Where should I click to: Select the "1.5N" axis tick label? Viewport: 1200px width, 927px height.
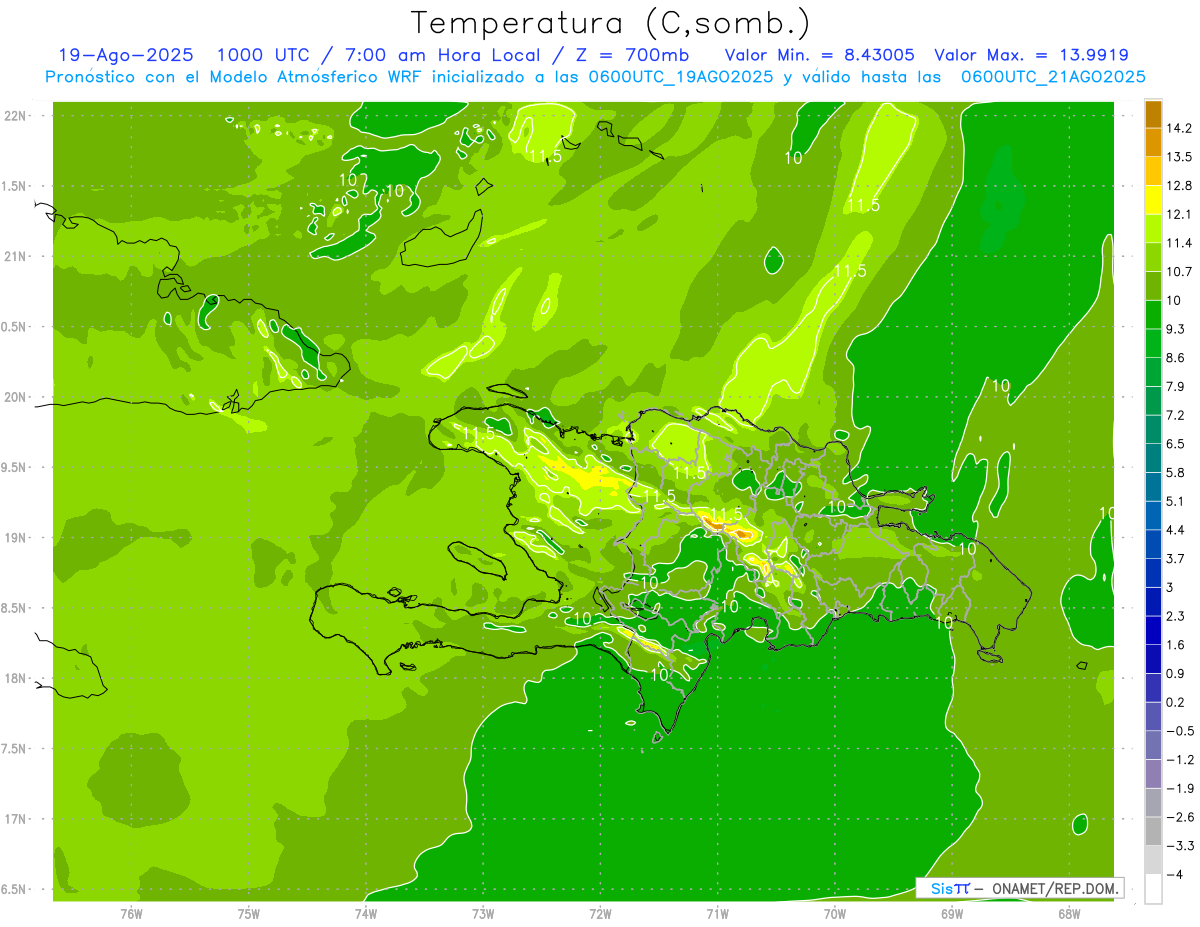(15, 187)
